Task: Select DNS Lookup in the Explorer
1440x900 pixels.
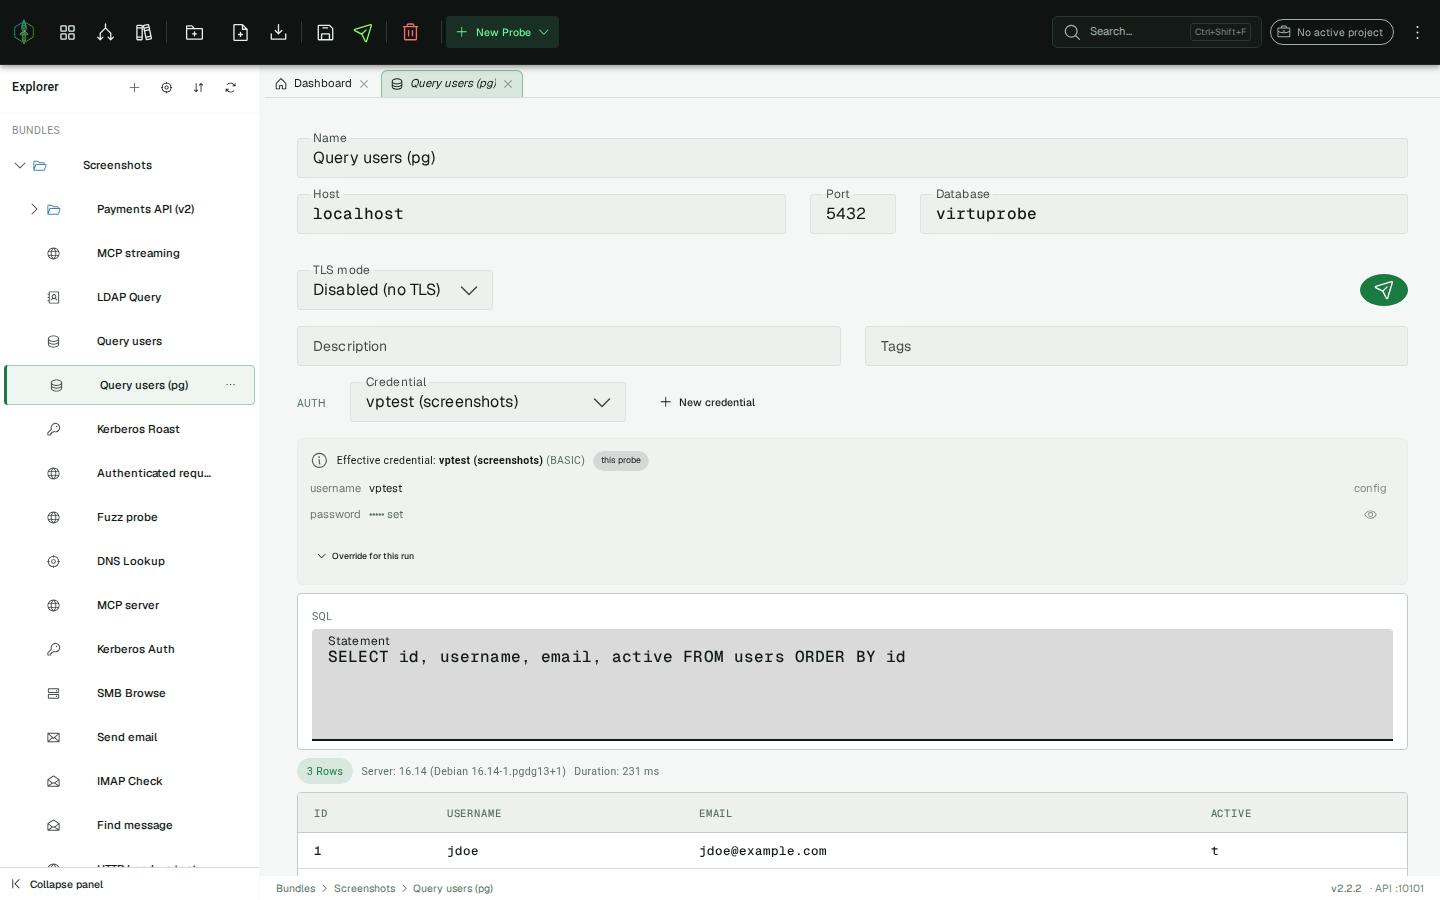Action: [x=130, y=561]
